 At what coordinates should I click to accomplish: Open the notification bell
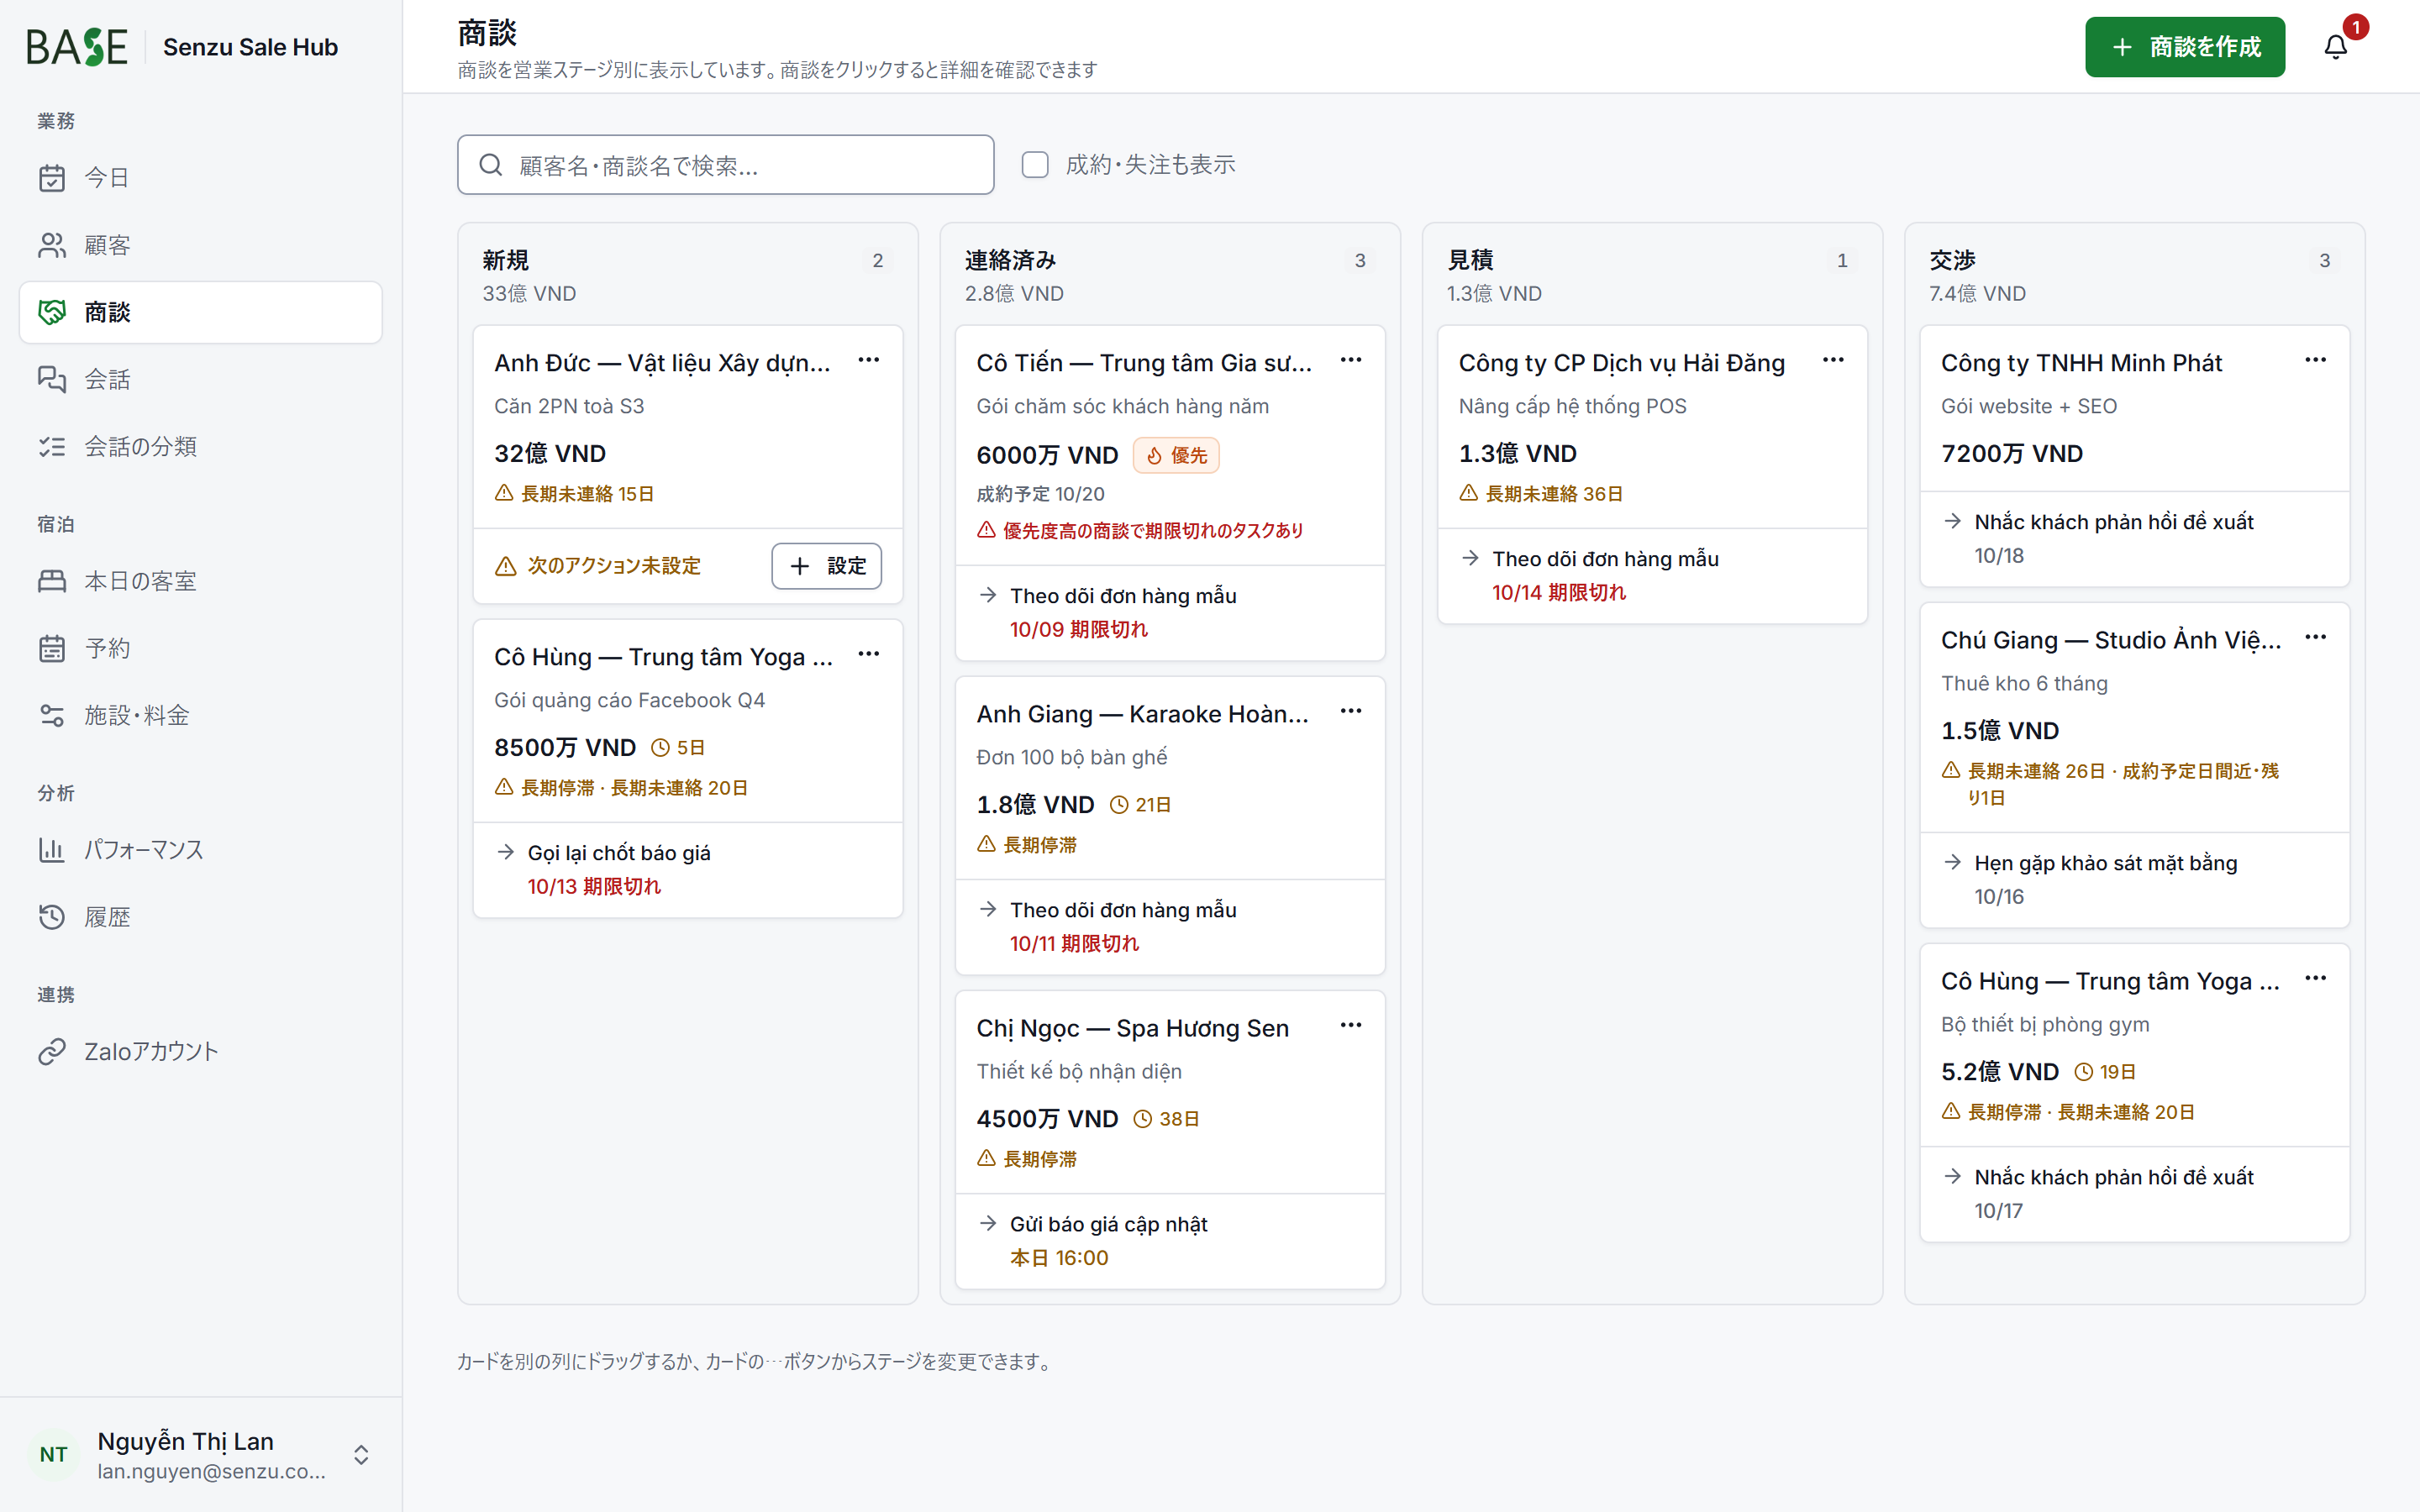(x=2335, y=47)
